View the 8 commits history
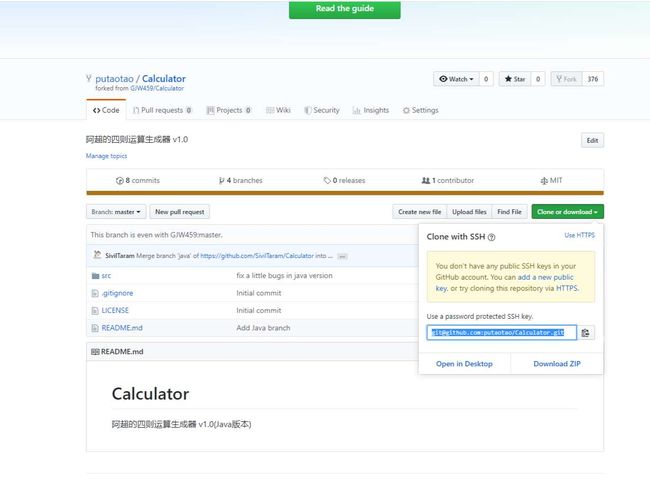The image size is (650, 481). 138,180
